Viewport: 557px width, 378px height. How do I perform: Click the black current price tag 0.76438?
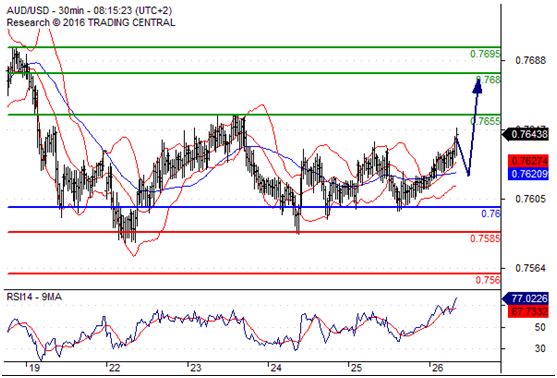(526, 135)
